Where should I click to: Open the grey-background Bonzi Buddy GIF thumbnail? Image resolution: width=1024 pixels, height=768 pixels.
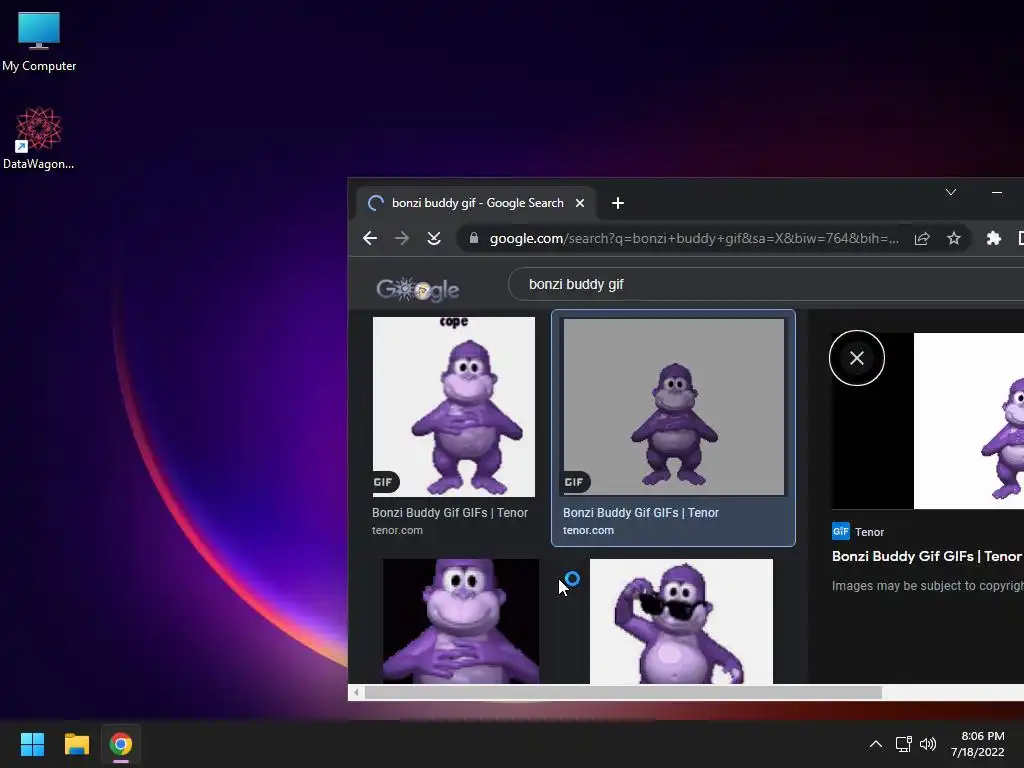[x=674, y=407]
